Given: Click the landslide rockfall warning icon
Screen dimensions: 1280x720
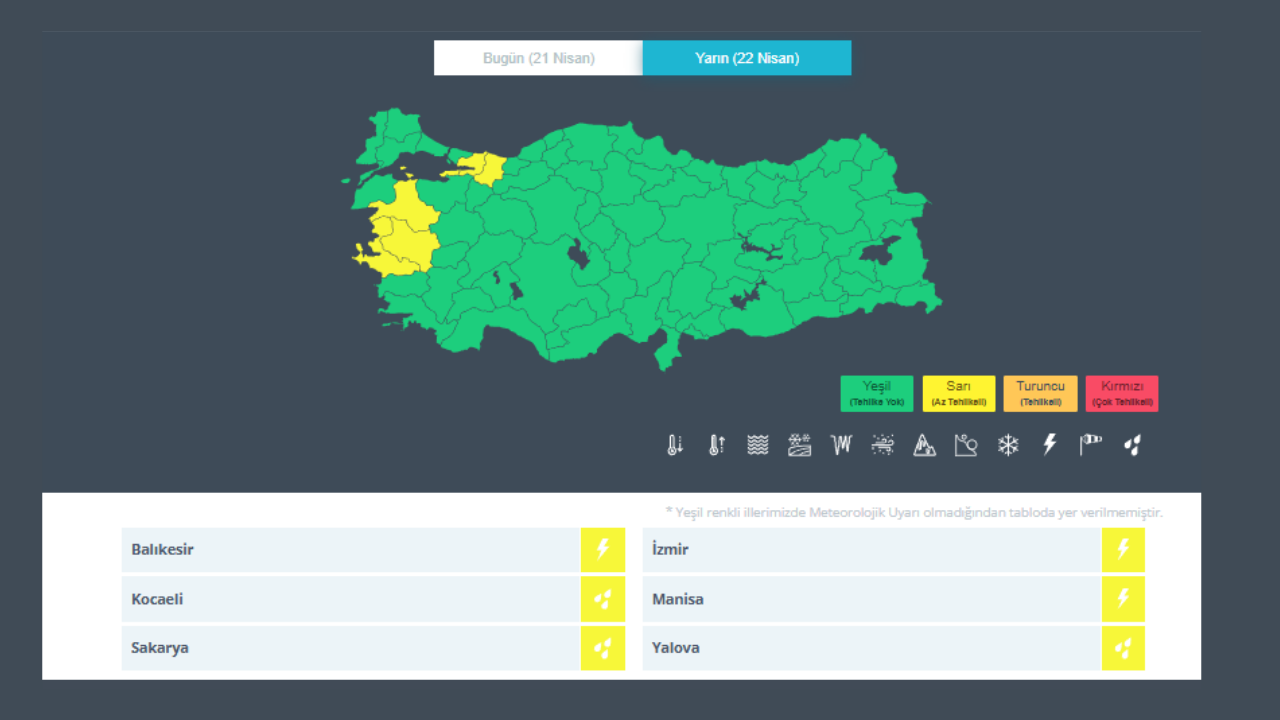Looking at the screenshot, I should point(965,445).
